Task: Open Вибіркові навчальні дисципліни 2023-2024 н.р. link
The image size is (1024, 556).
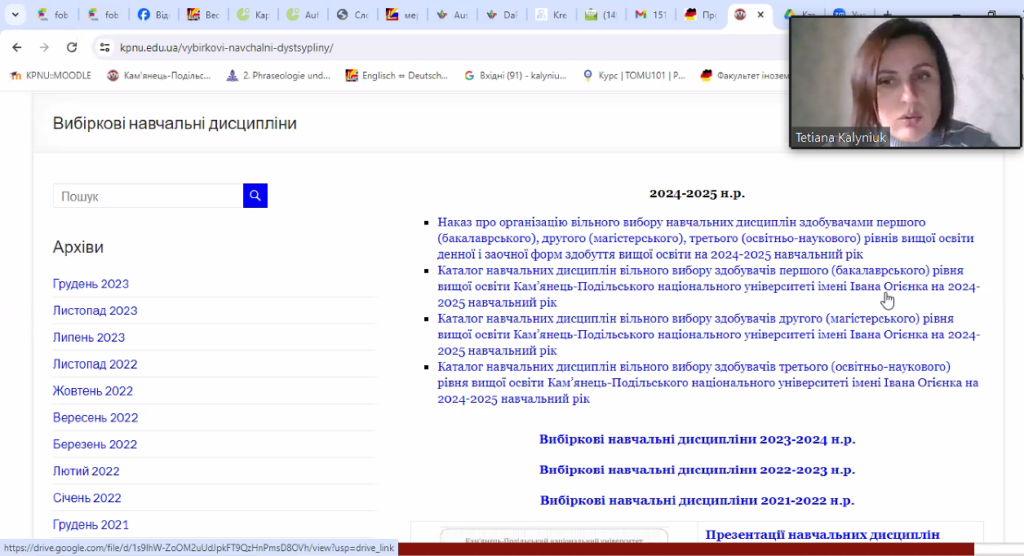Action: click(697, 439)
